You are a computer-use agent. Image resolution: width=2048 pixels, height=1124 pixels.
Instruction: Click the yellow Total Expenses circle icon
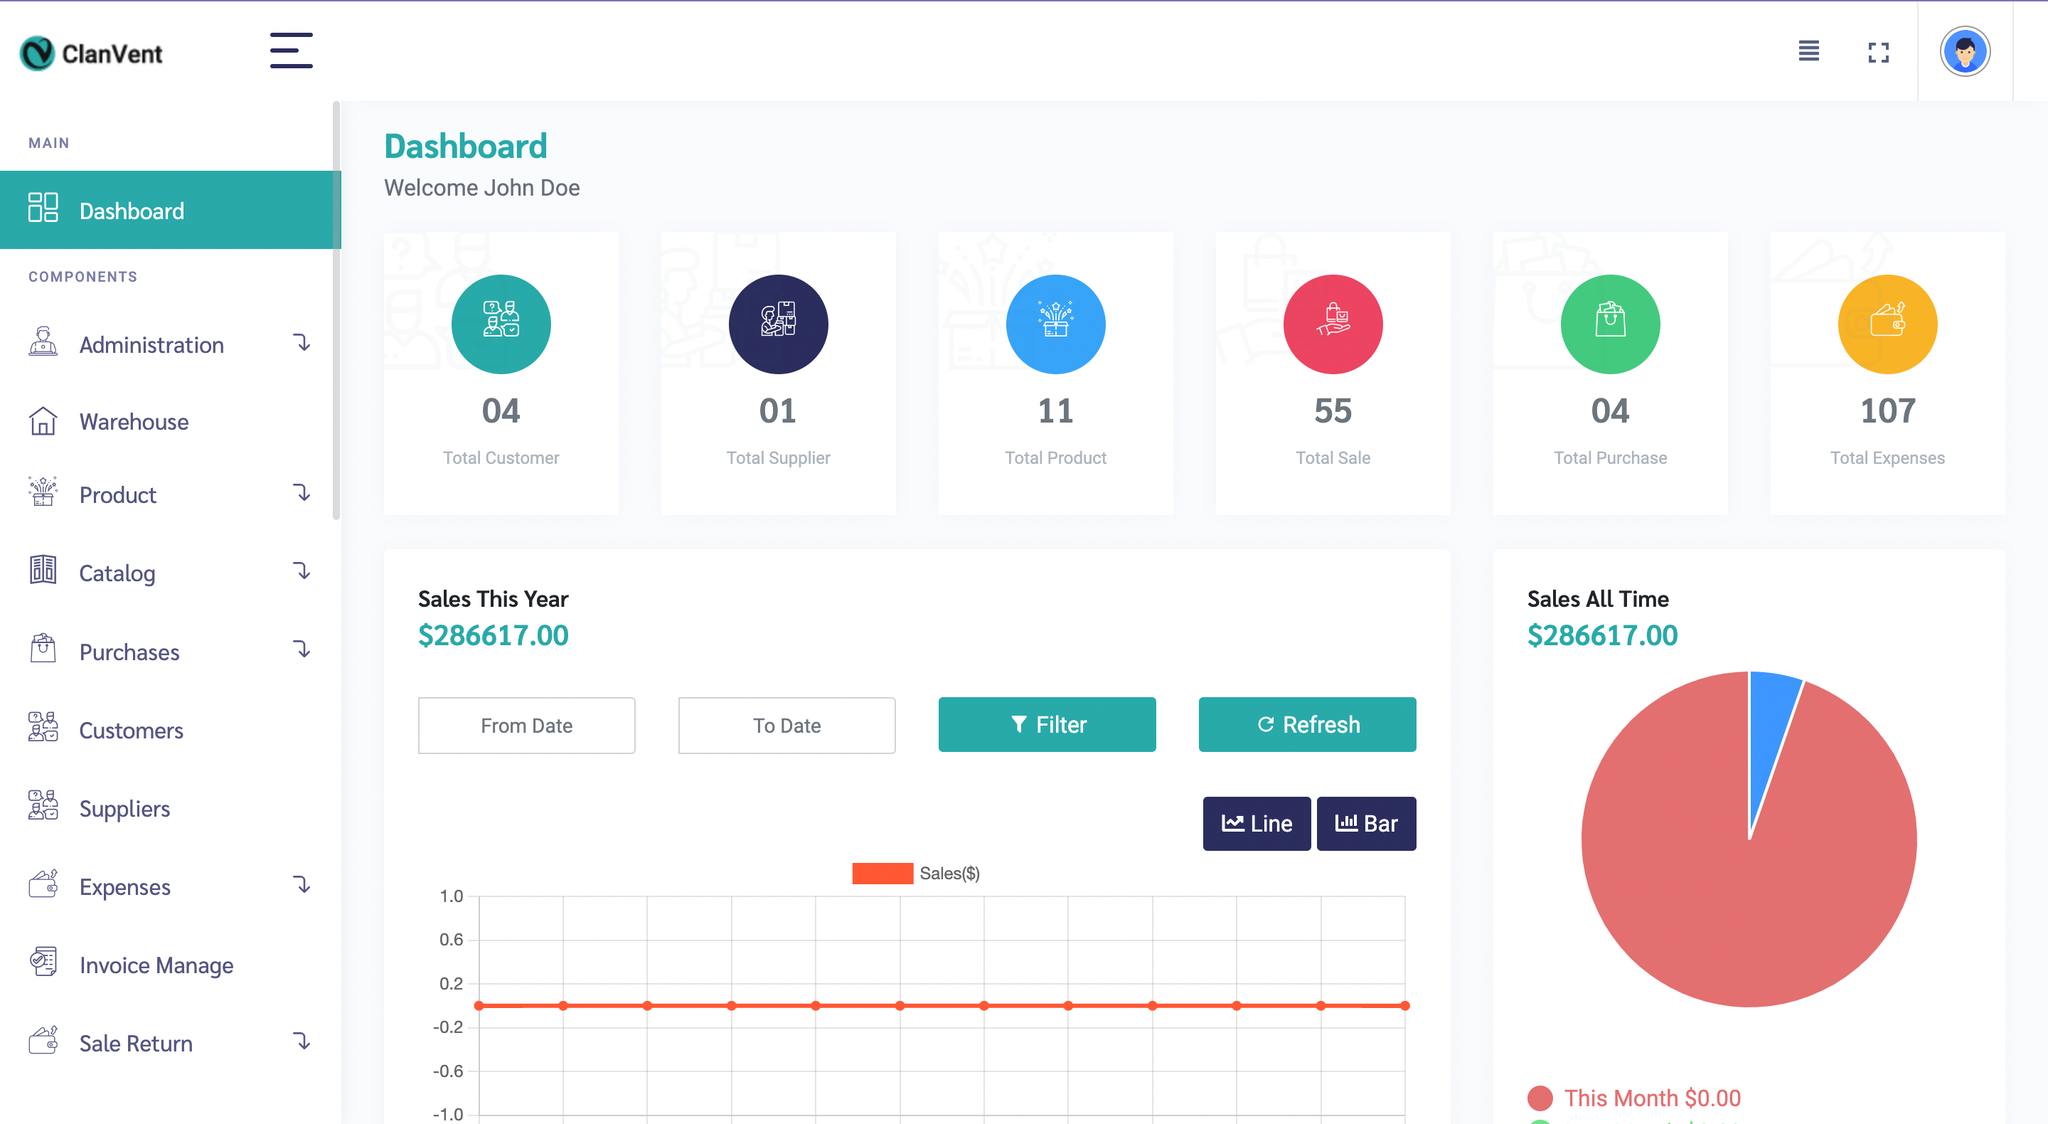[x=1887, y=324]
